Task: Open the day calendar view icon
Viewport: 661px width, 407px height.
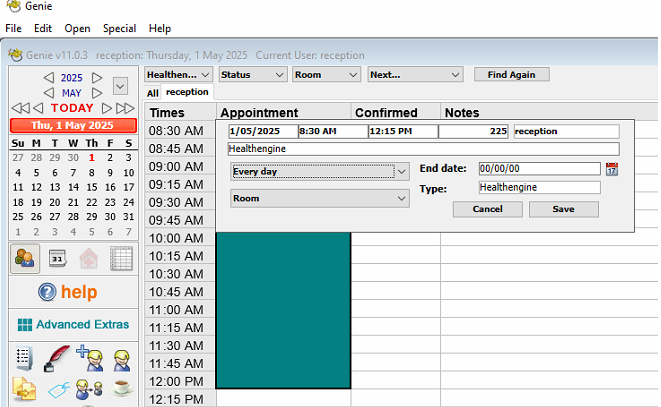Action: click(58, 258)
